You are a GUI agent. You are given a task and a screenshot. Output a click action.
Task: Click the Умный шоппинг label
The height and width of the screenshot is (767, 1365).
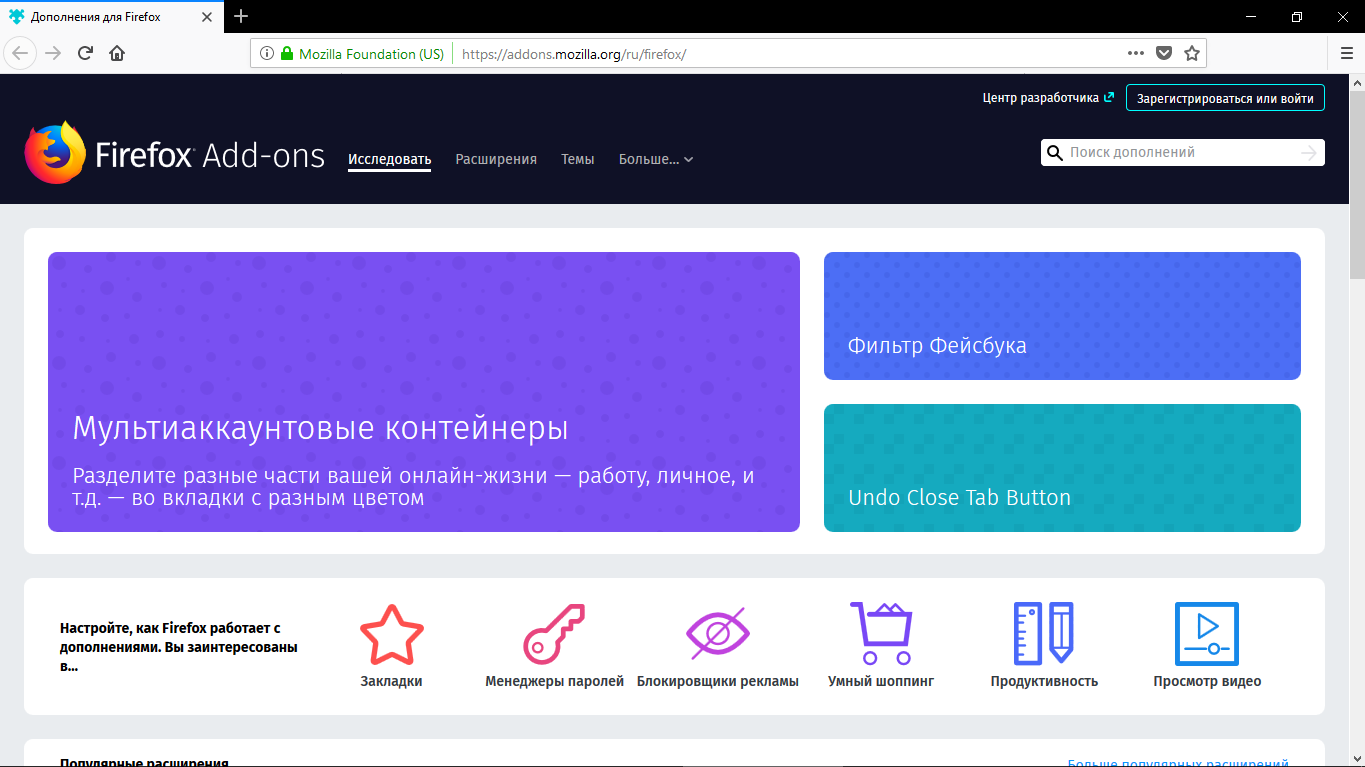click(x=881, y=681)
